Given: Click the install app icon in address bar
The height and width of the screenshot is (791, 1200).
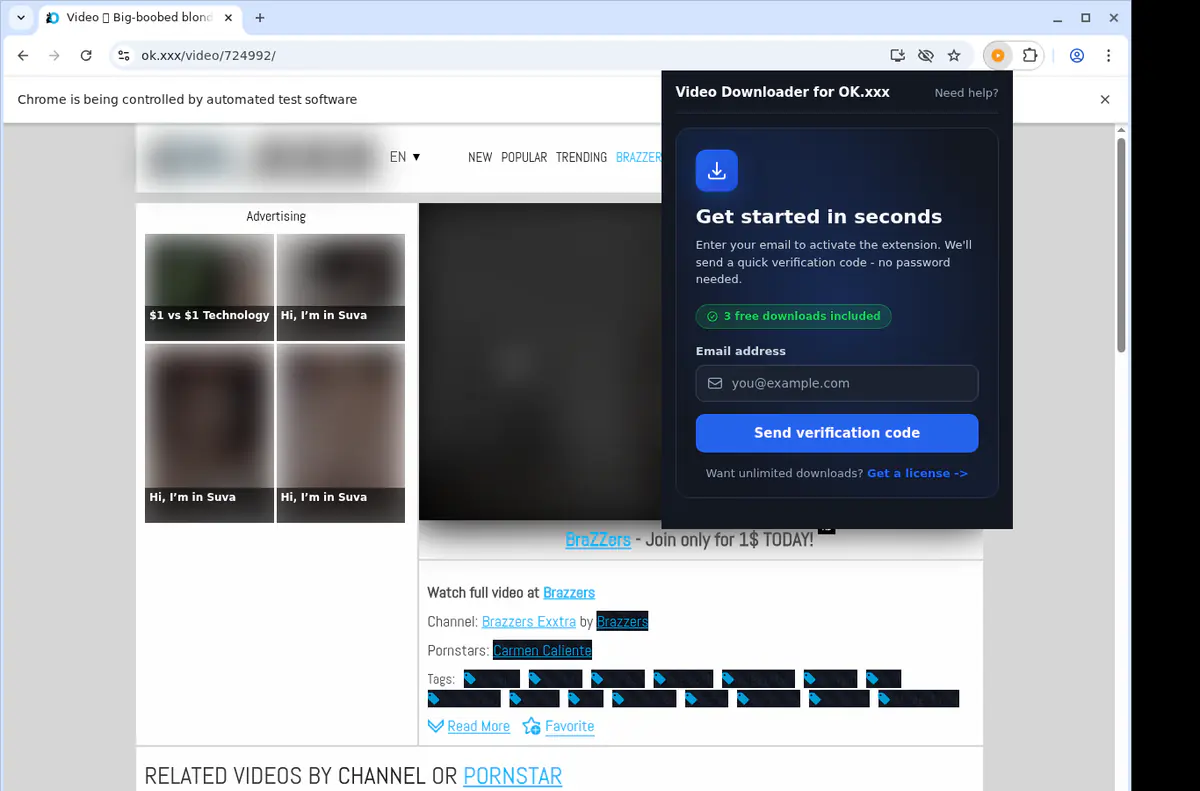Looking at the screenshot, I should click(897, 56).
